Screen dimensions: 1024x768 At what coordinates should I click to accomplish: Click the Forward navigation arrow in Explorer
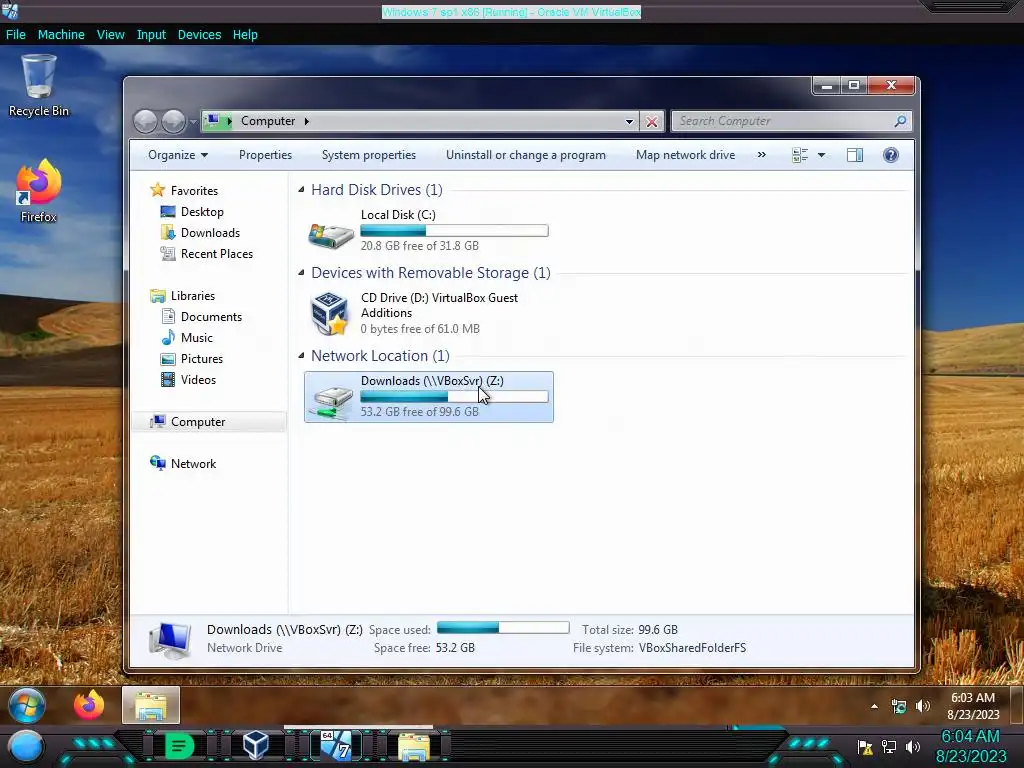click(x=173, y=121)
